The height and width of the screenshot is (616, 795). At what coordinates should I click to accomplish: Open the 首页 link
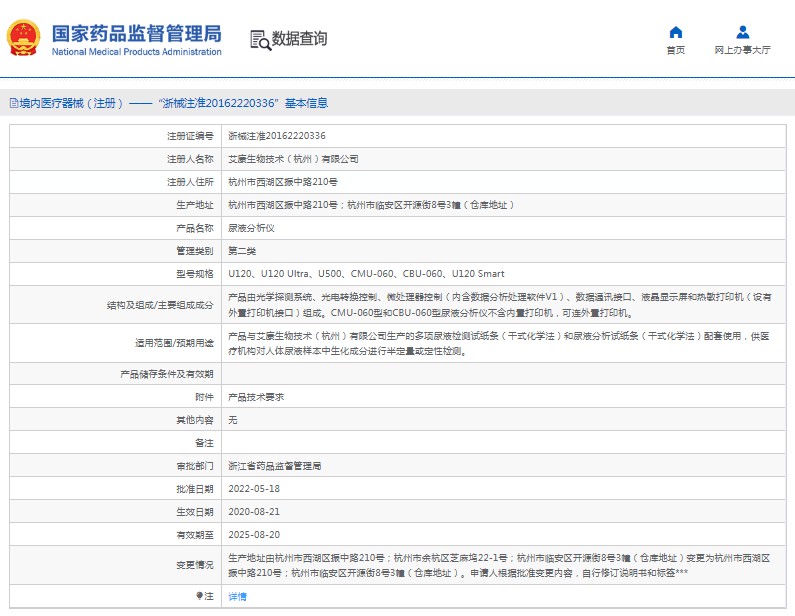coord(675,50)
